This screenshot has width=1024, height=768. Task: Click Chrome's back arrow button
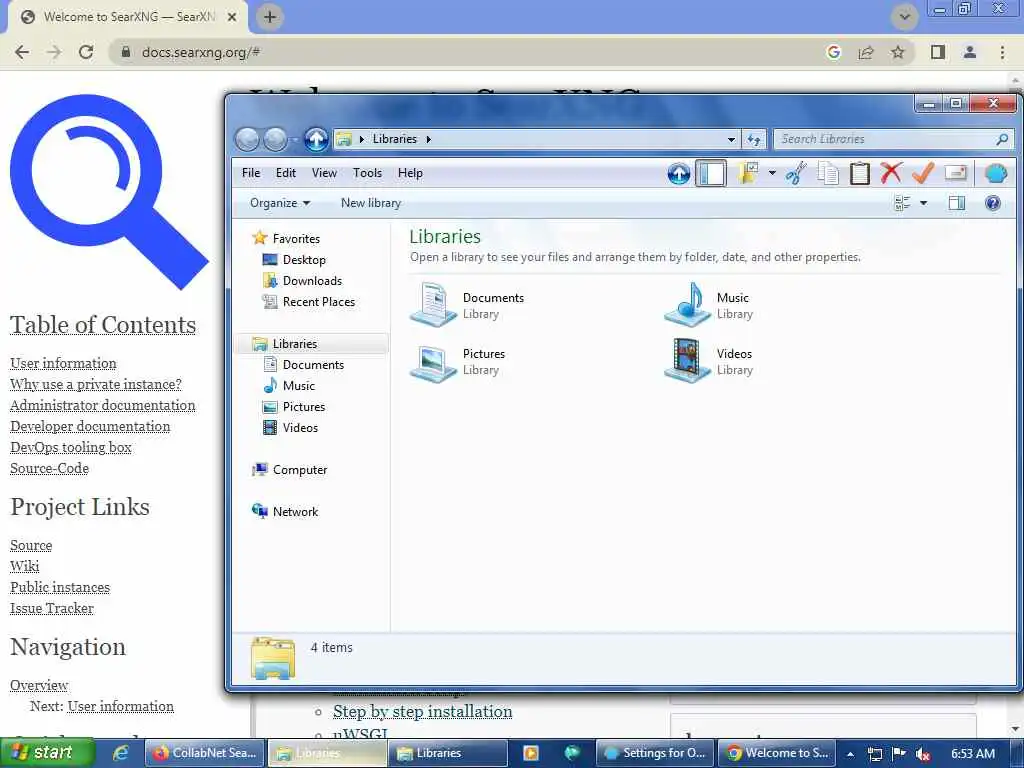coord(22,52)
